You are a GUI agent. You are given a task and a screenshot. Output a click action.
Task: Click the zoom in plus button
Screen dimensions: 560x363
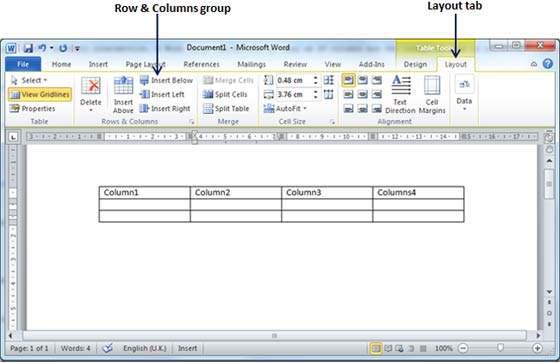tap(537, 348)
